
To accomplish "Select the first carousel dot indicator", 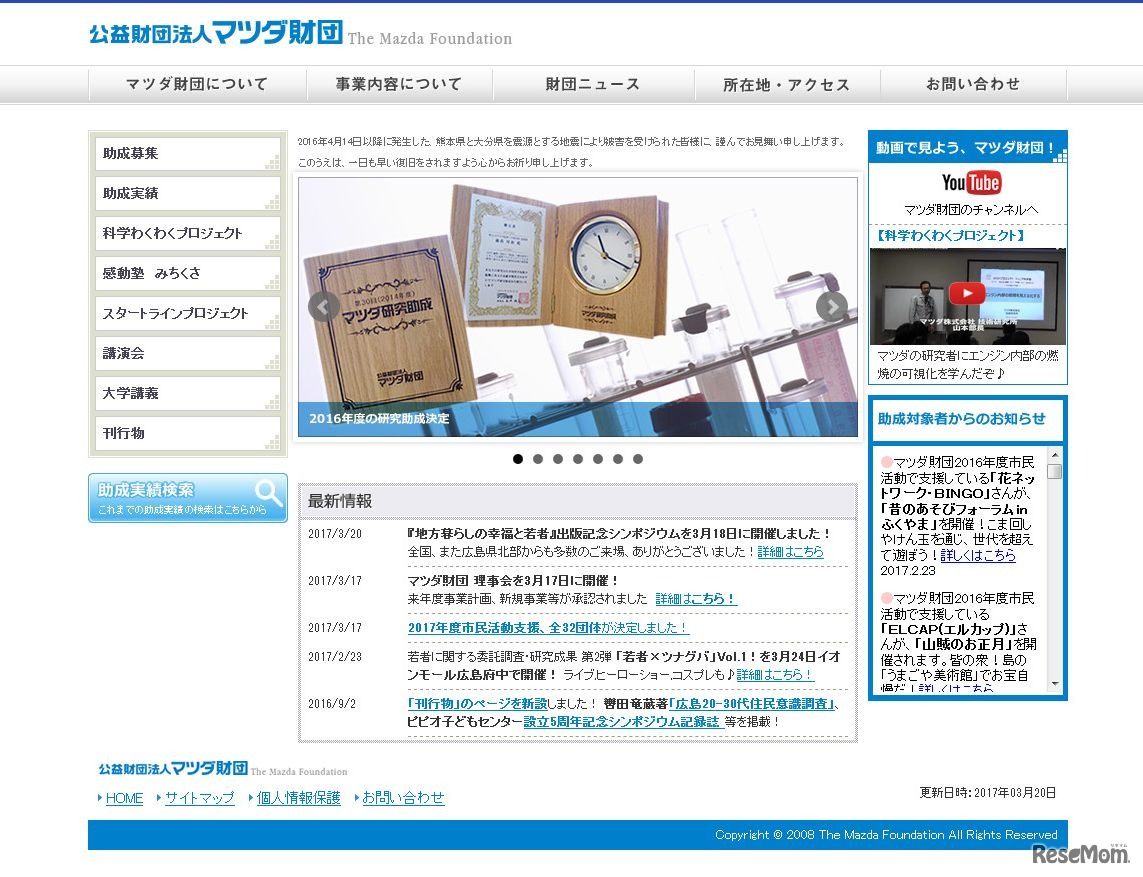I will pyautogui.click(x=518, y=459).
